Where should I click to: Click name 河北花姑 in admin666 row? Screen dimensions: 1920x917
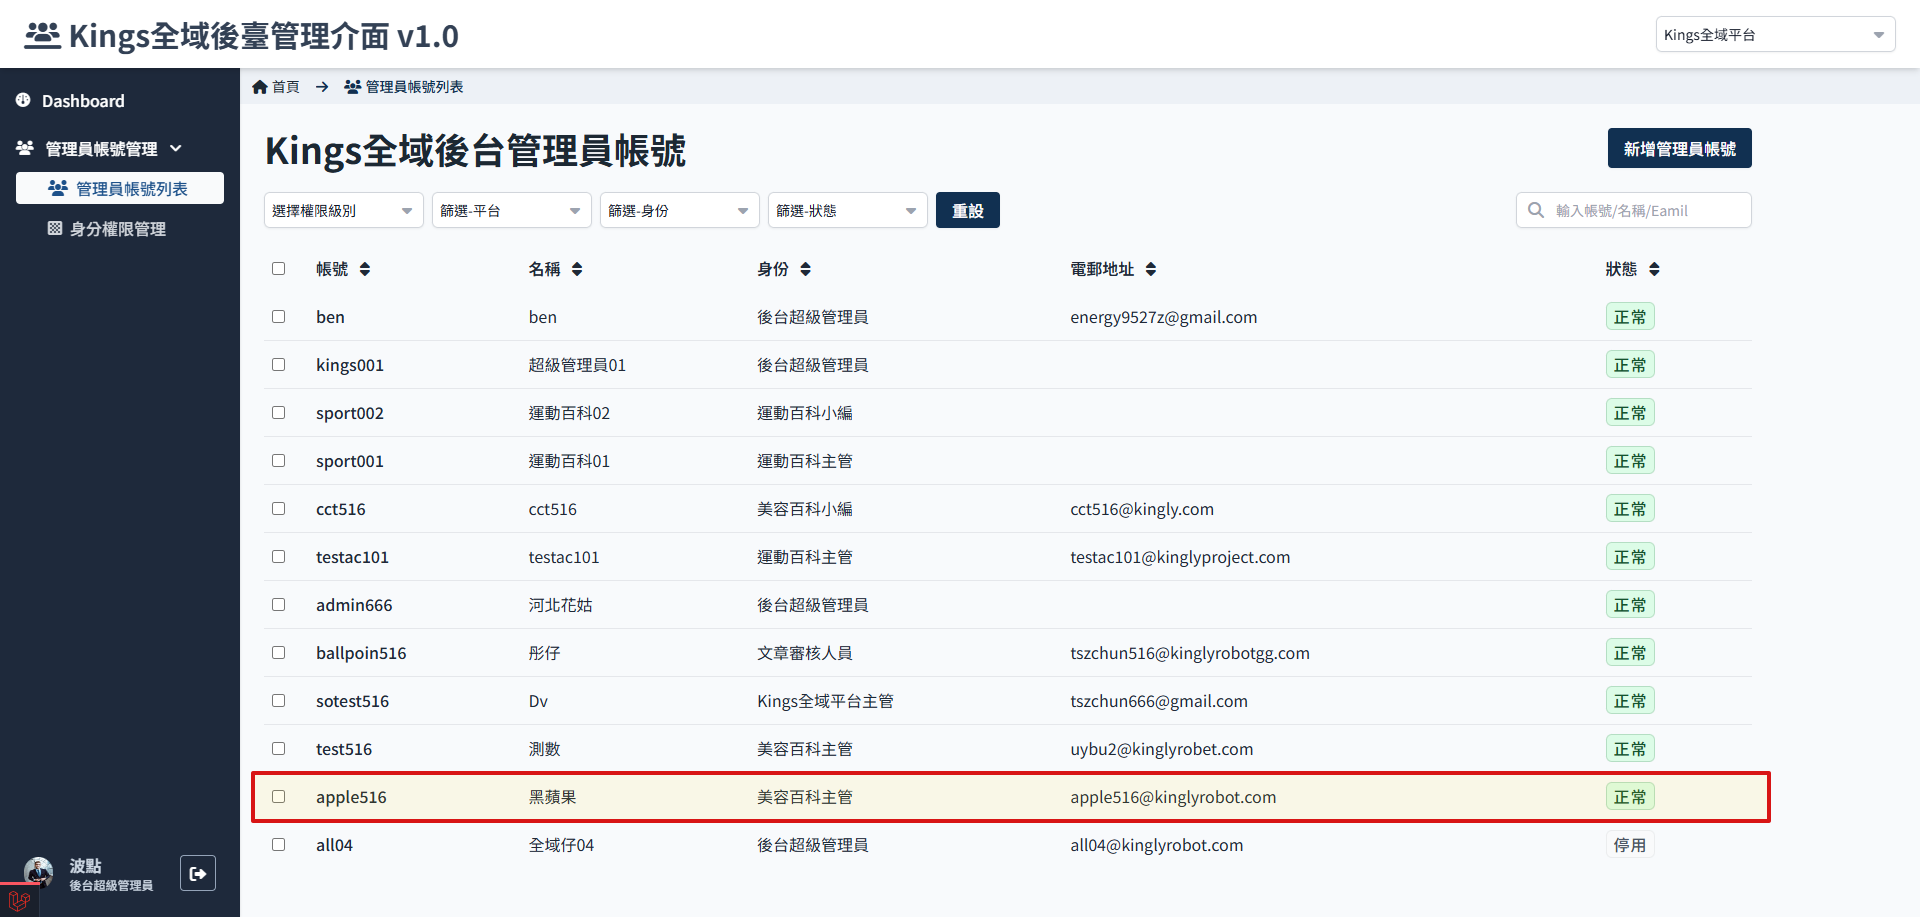click(560, 605)
